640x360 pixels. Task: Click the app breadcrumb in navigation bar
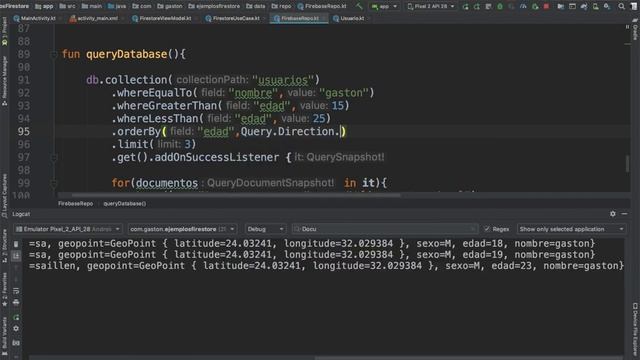(x=44, y=6)
